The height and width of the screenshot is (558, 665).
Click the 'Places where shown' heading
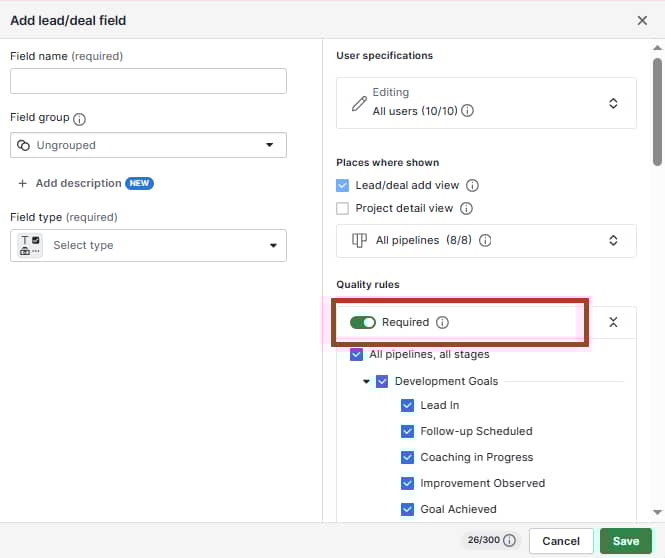(387, 163)
